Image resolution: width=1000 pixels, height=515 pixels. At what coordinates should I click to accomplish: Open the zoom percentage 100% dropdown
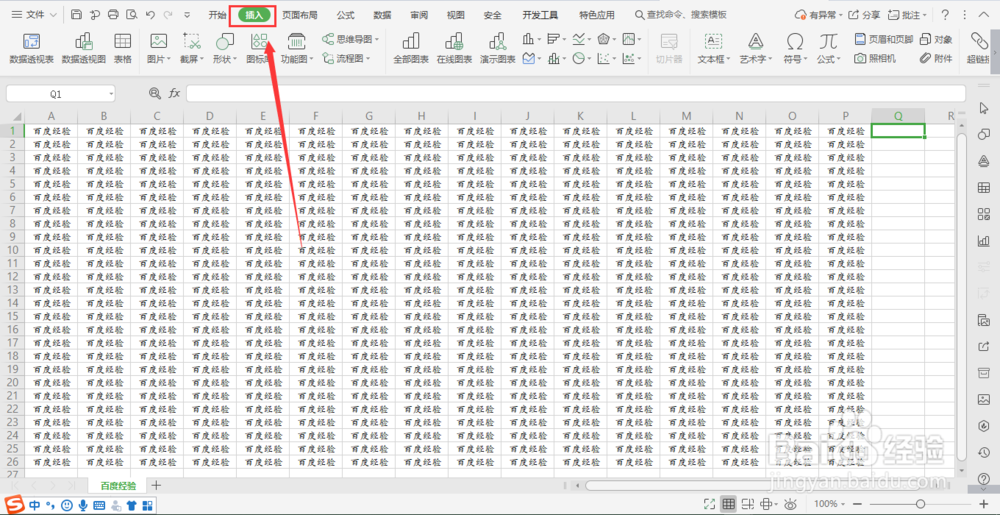coord(830,504)
